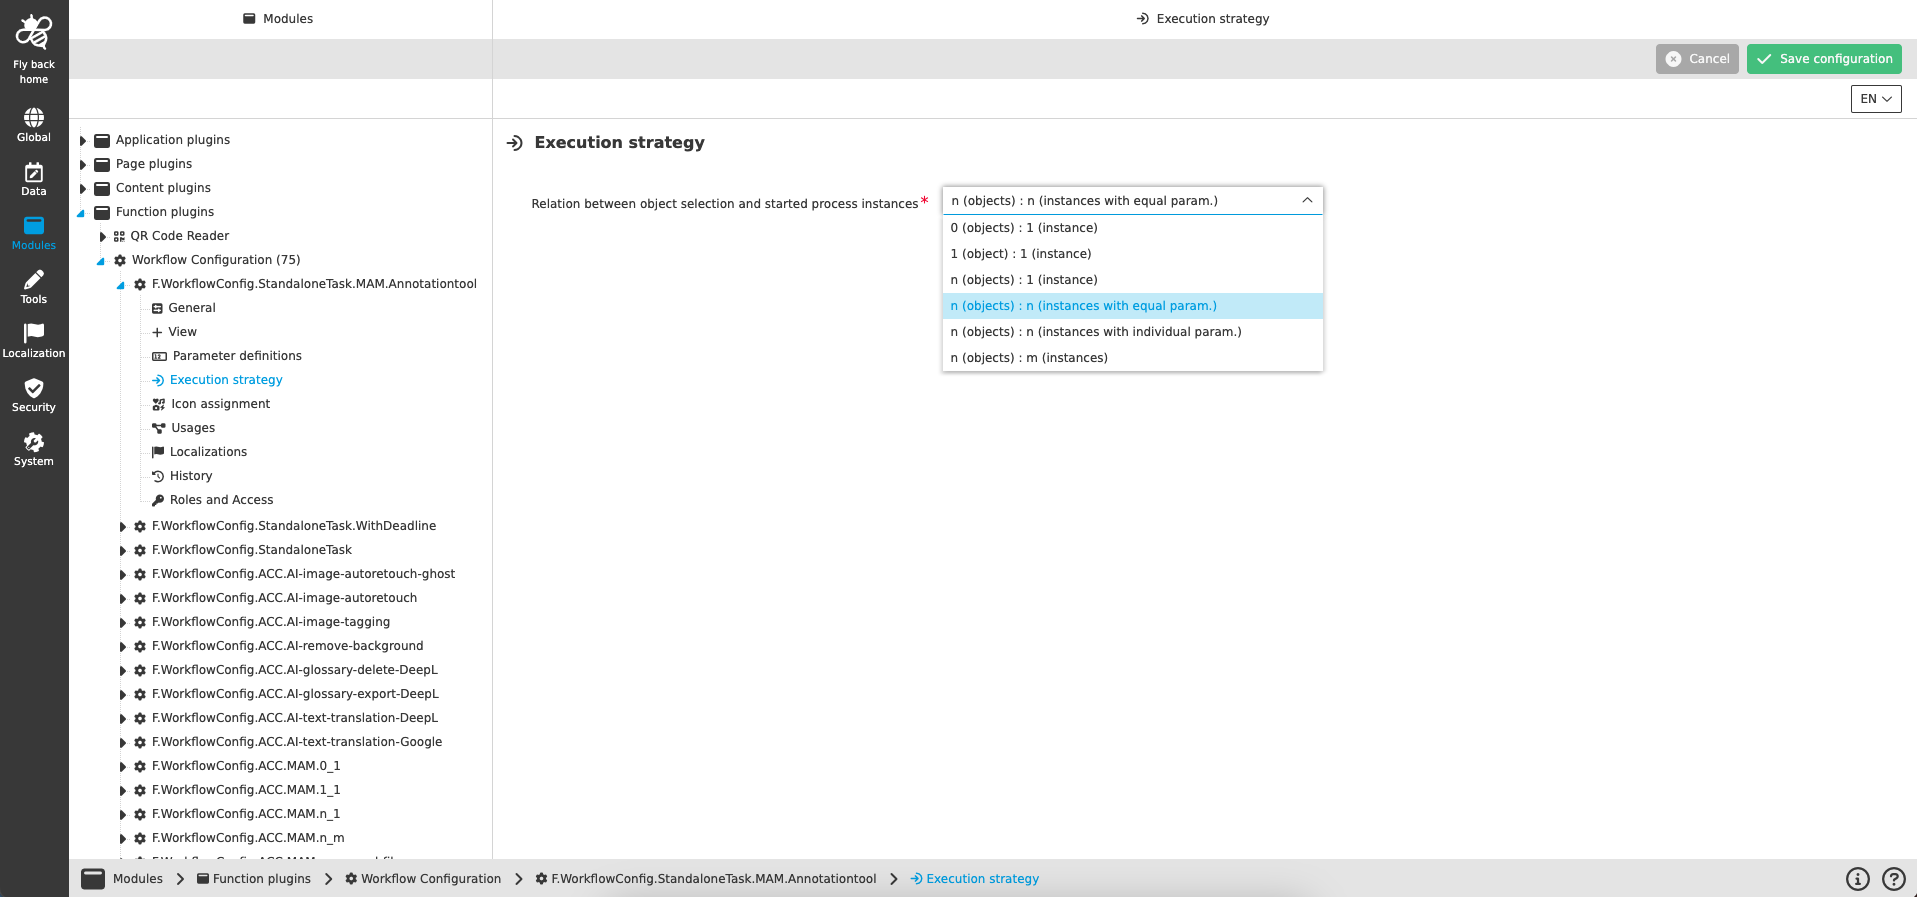
Task: Go to Function plugins in breadcrumb
Action: [253, 879]
